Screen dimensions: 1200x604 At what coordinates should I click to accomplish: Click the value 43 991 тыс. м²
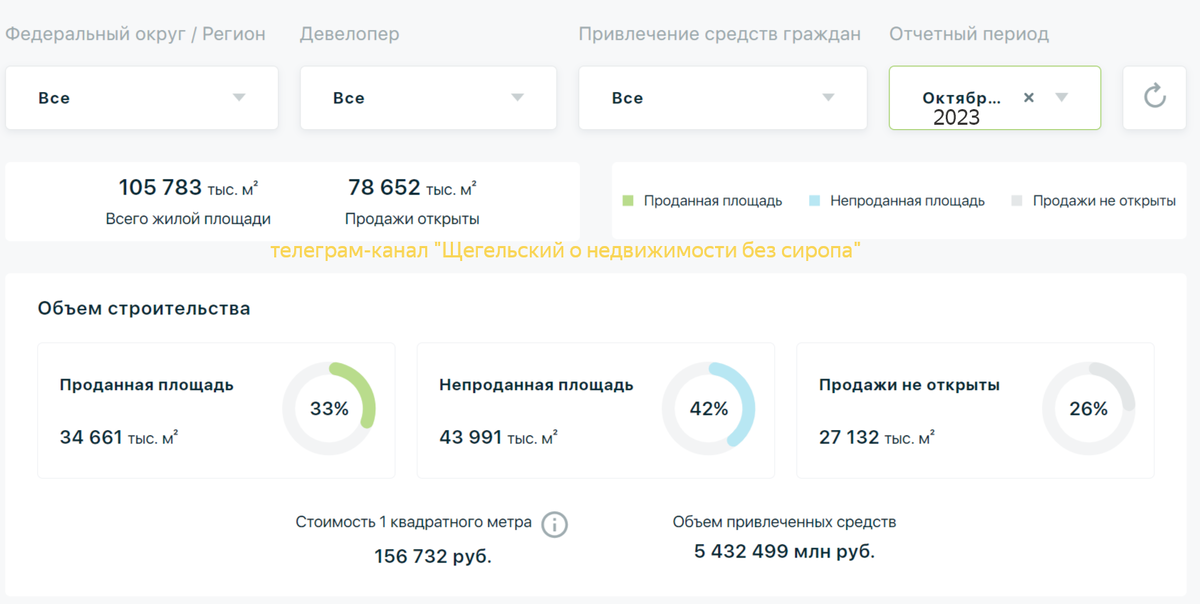(x=499, y=437)
